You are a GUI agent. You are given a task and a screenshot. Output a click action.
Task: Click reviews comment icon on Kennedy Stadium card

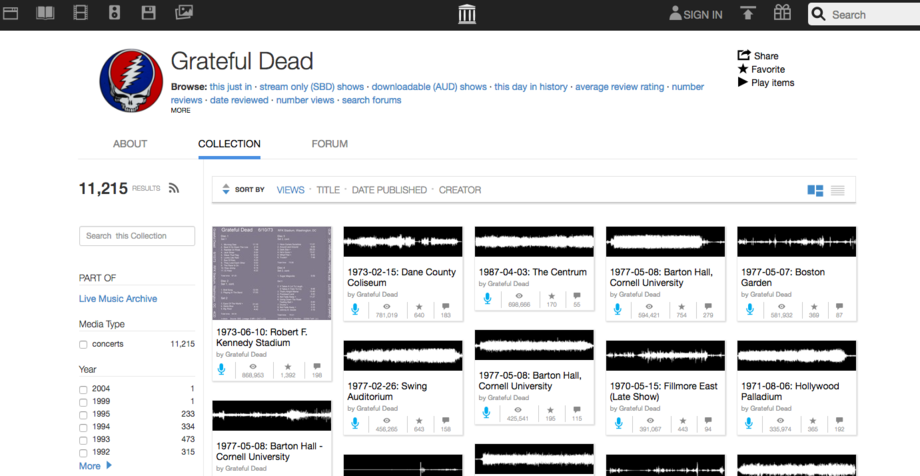[x=317, y=367]
